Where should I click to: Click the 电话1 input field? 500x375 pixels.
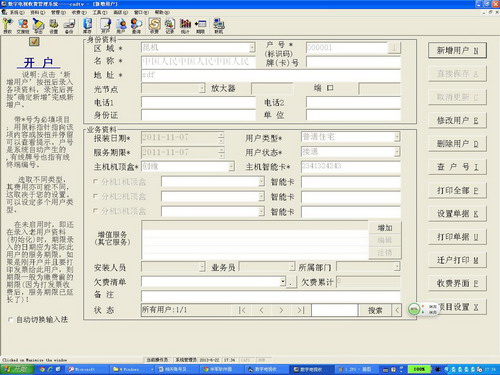(198, 102)
